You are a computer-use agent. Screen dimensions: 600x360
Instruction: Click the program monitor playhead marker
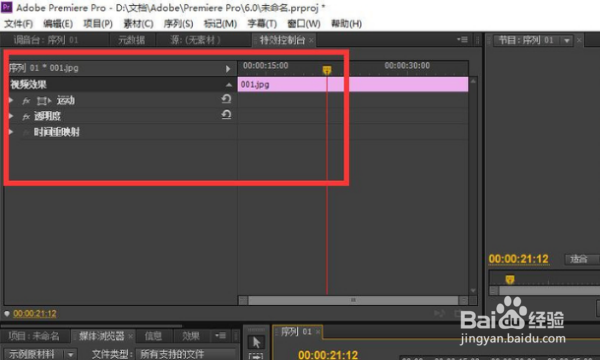[509, 280]
